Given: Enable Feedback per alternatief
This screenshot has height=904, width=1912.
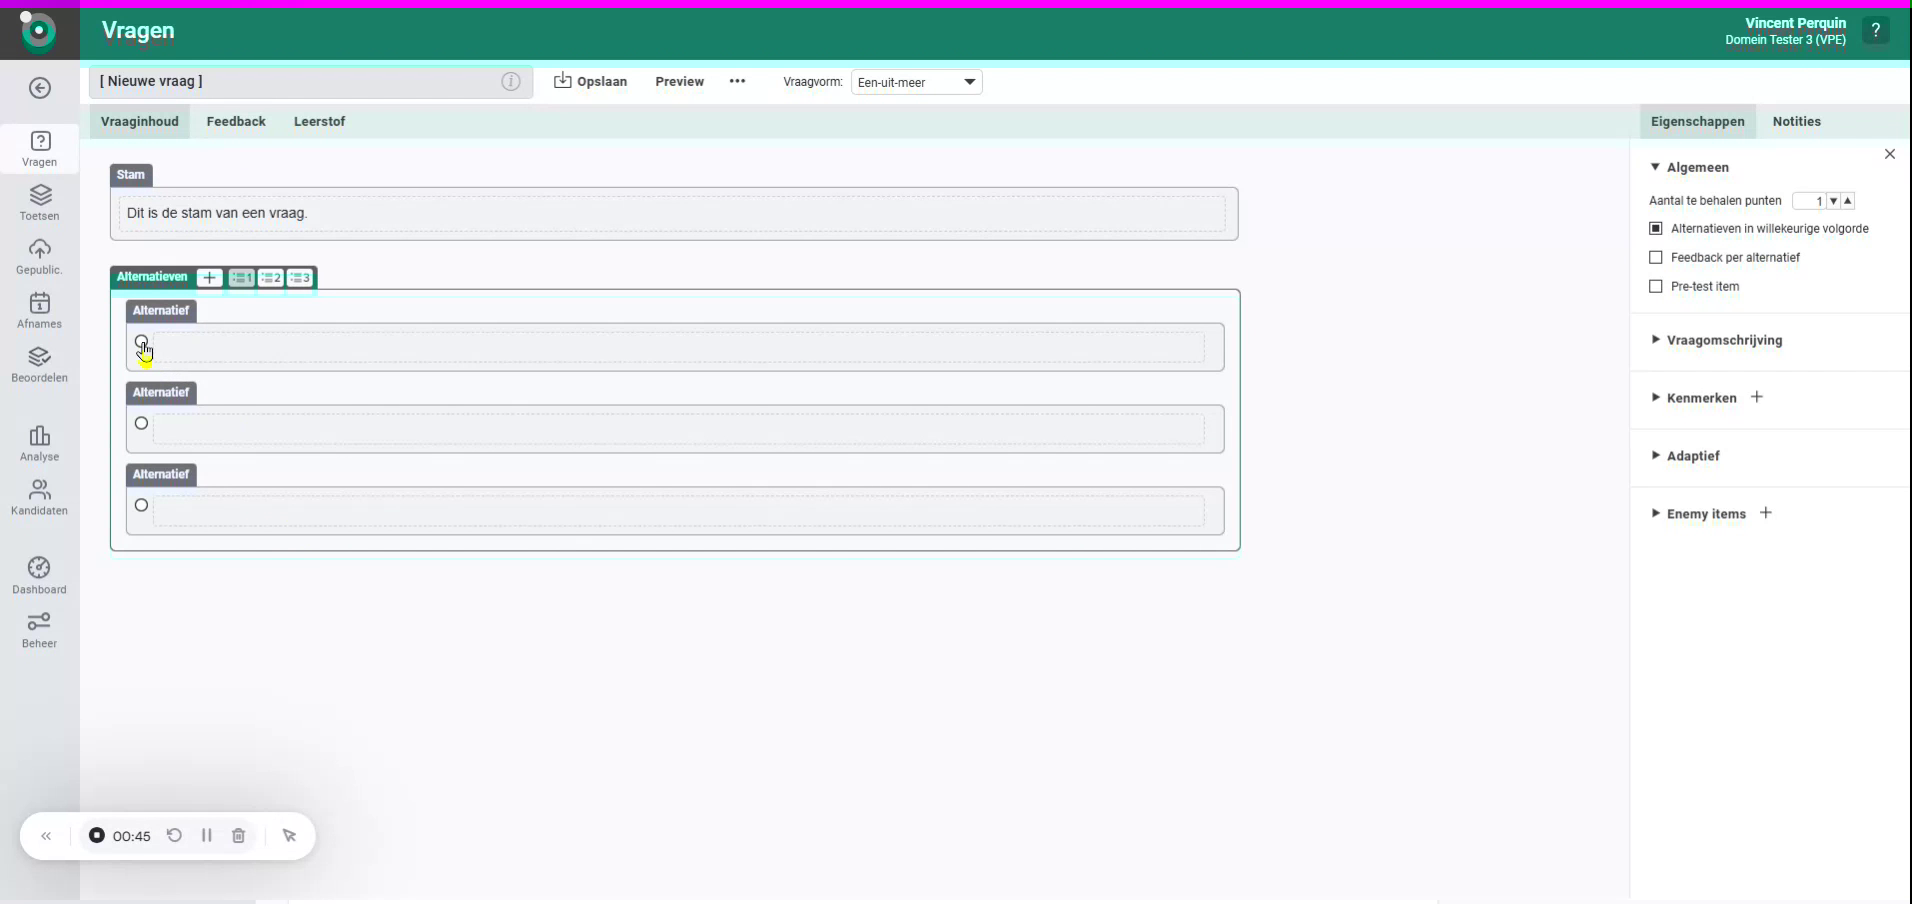Looking at the screenshot, I should 1656,257.
